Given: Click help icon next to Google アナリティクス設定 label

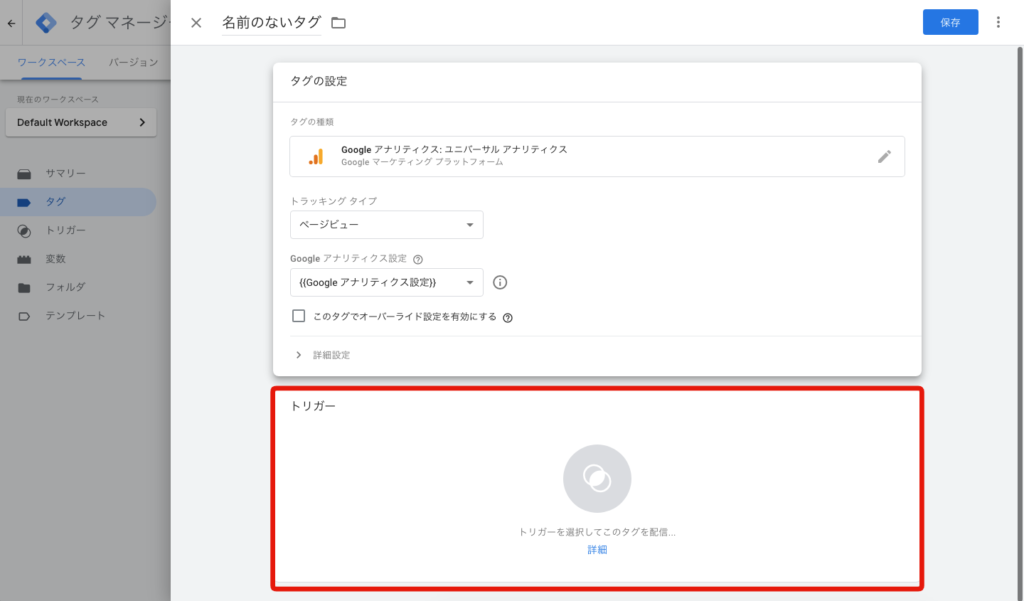Looking at the screenshot, I should point(418,259).
